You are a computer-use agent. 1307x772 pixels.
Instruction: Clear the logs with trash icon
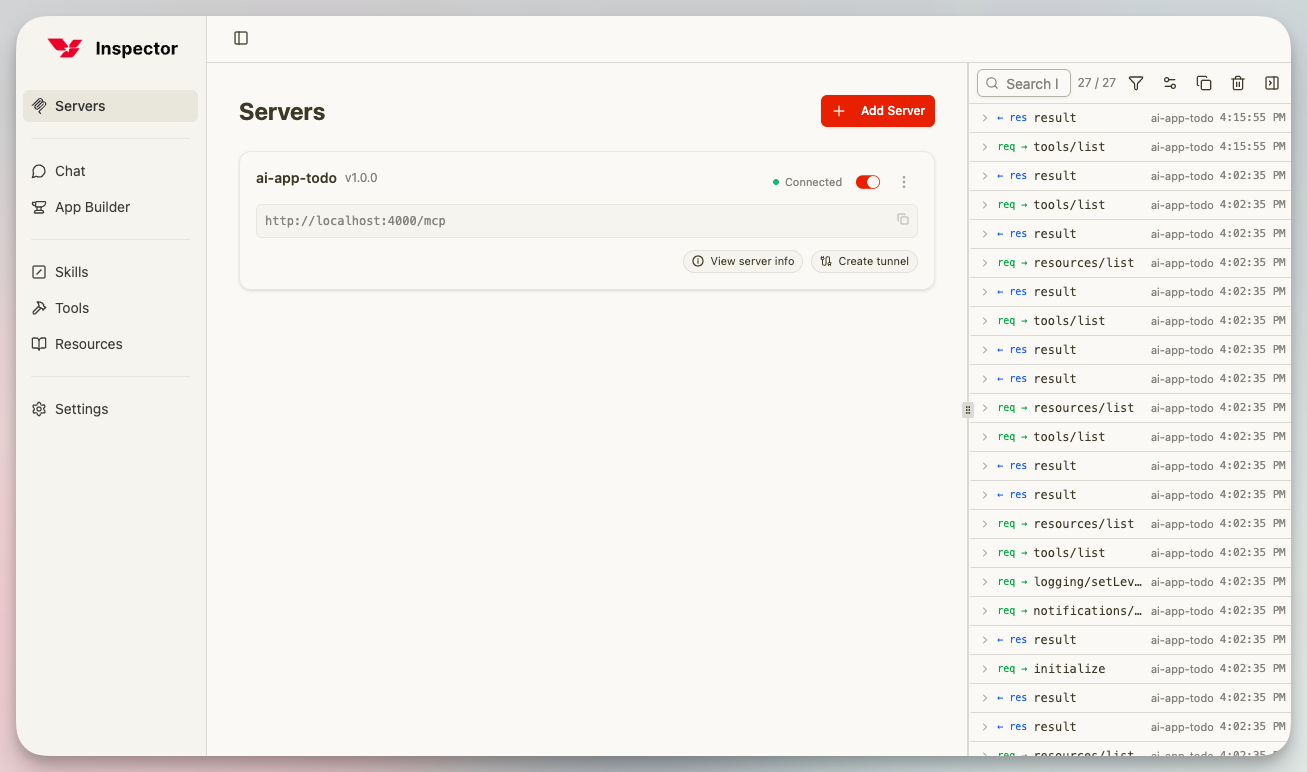pyautogui.click(x=1238, y=83)
